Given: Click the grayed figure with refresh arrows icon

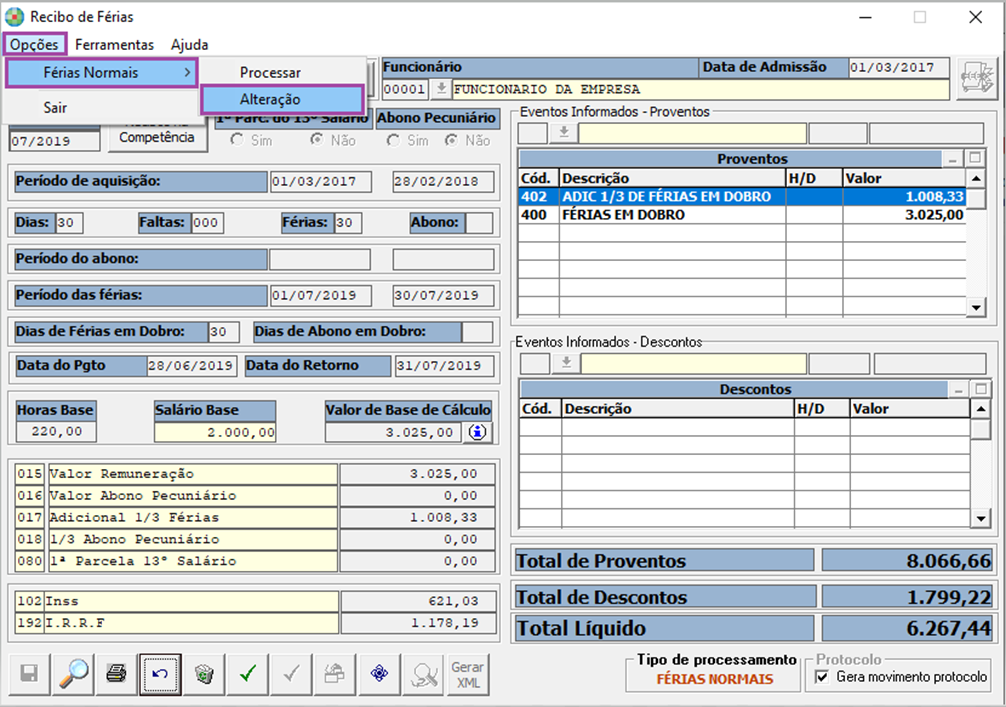Looking at the screenshot, I should [423, 674].
